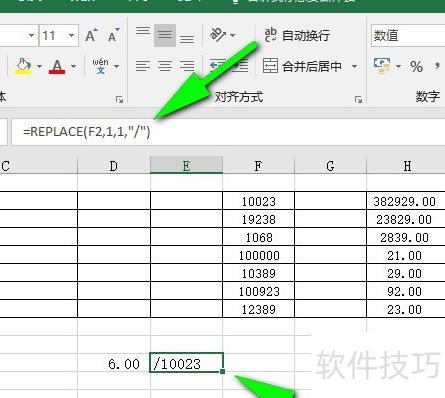The image size is (445, 398).
Task: Select the active cell showing /10023
Action: point(186,363)
